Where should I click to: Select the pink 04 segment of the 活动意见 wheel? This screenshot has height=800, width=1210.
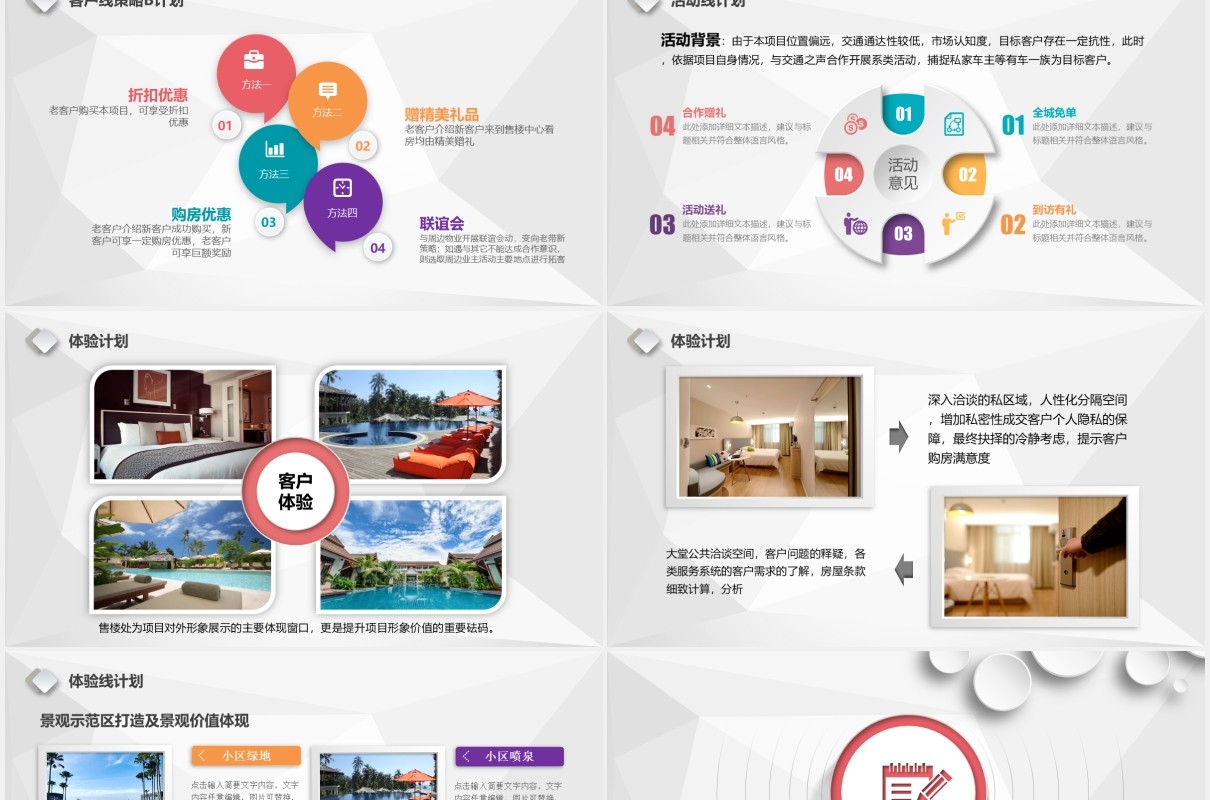click(843, 174)
